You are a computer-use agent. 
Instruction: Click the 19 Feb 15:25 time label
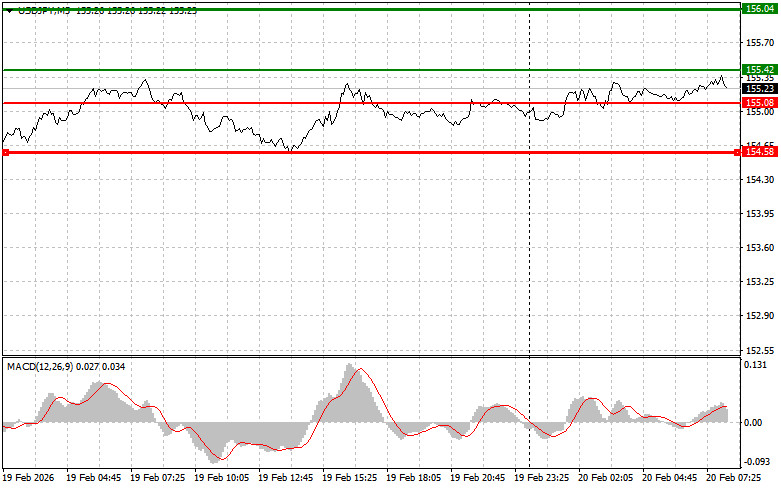tap(351, 478)
